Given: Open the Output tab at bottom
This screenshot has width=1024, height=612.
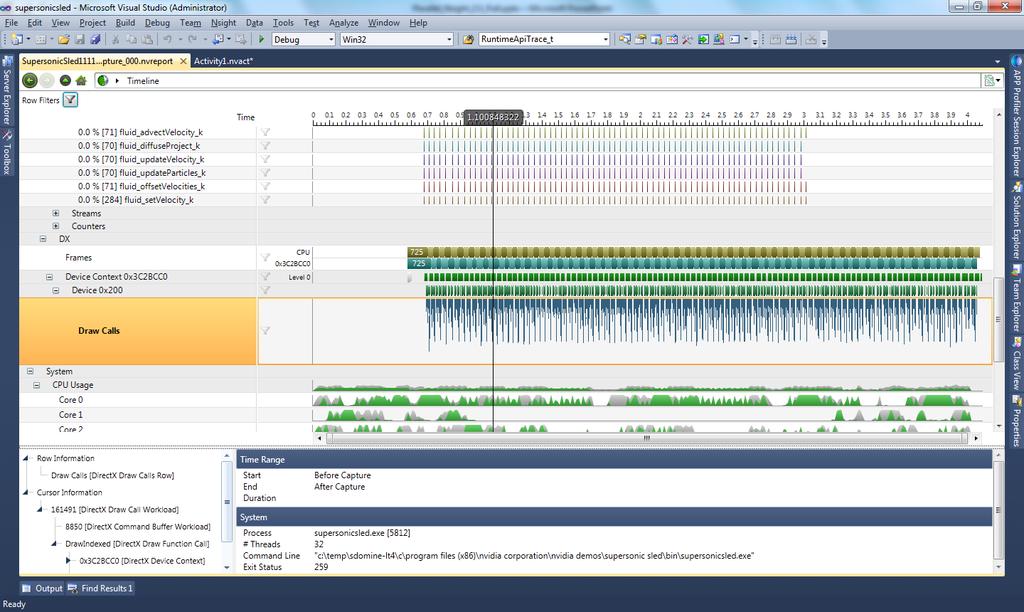Looking at the screenshot, I should (x=42, y=588).
